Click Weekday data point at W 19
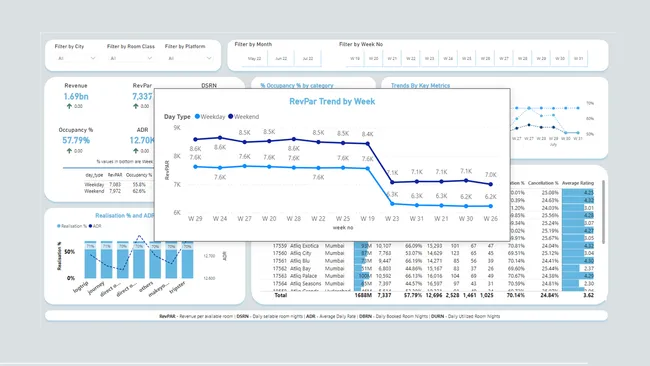650x366 pixels. point(368,169)
